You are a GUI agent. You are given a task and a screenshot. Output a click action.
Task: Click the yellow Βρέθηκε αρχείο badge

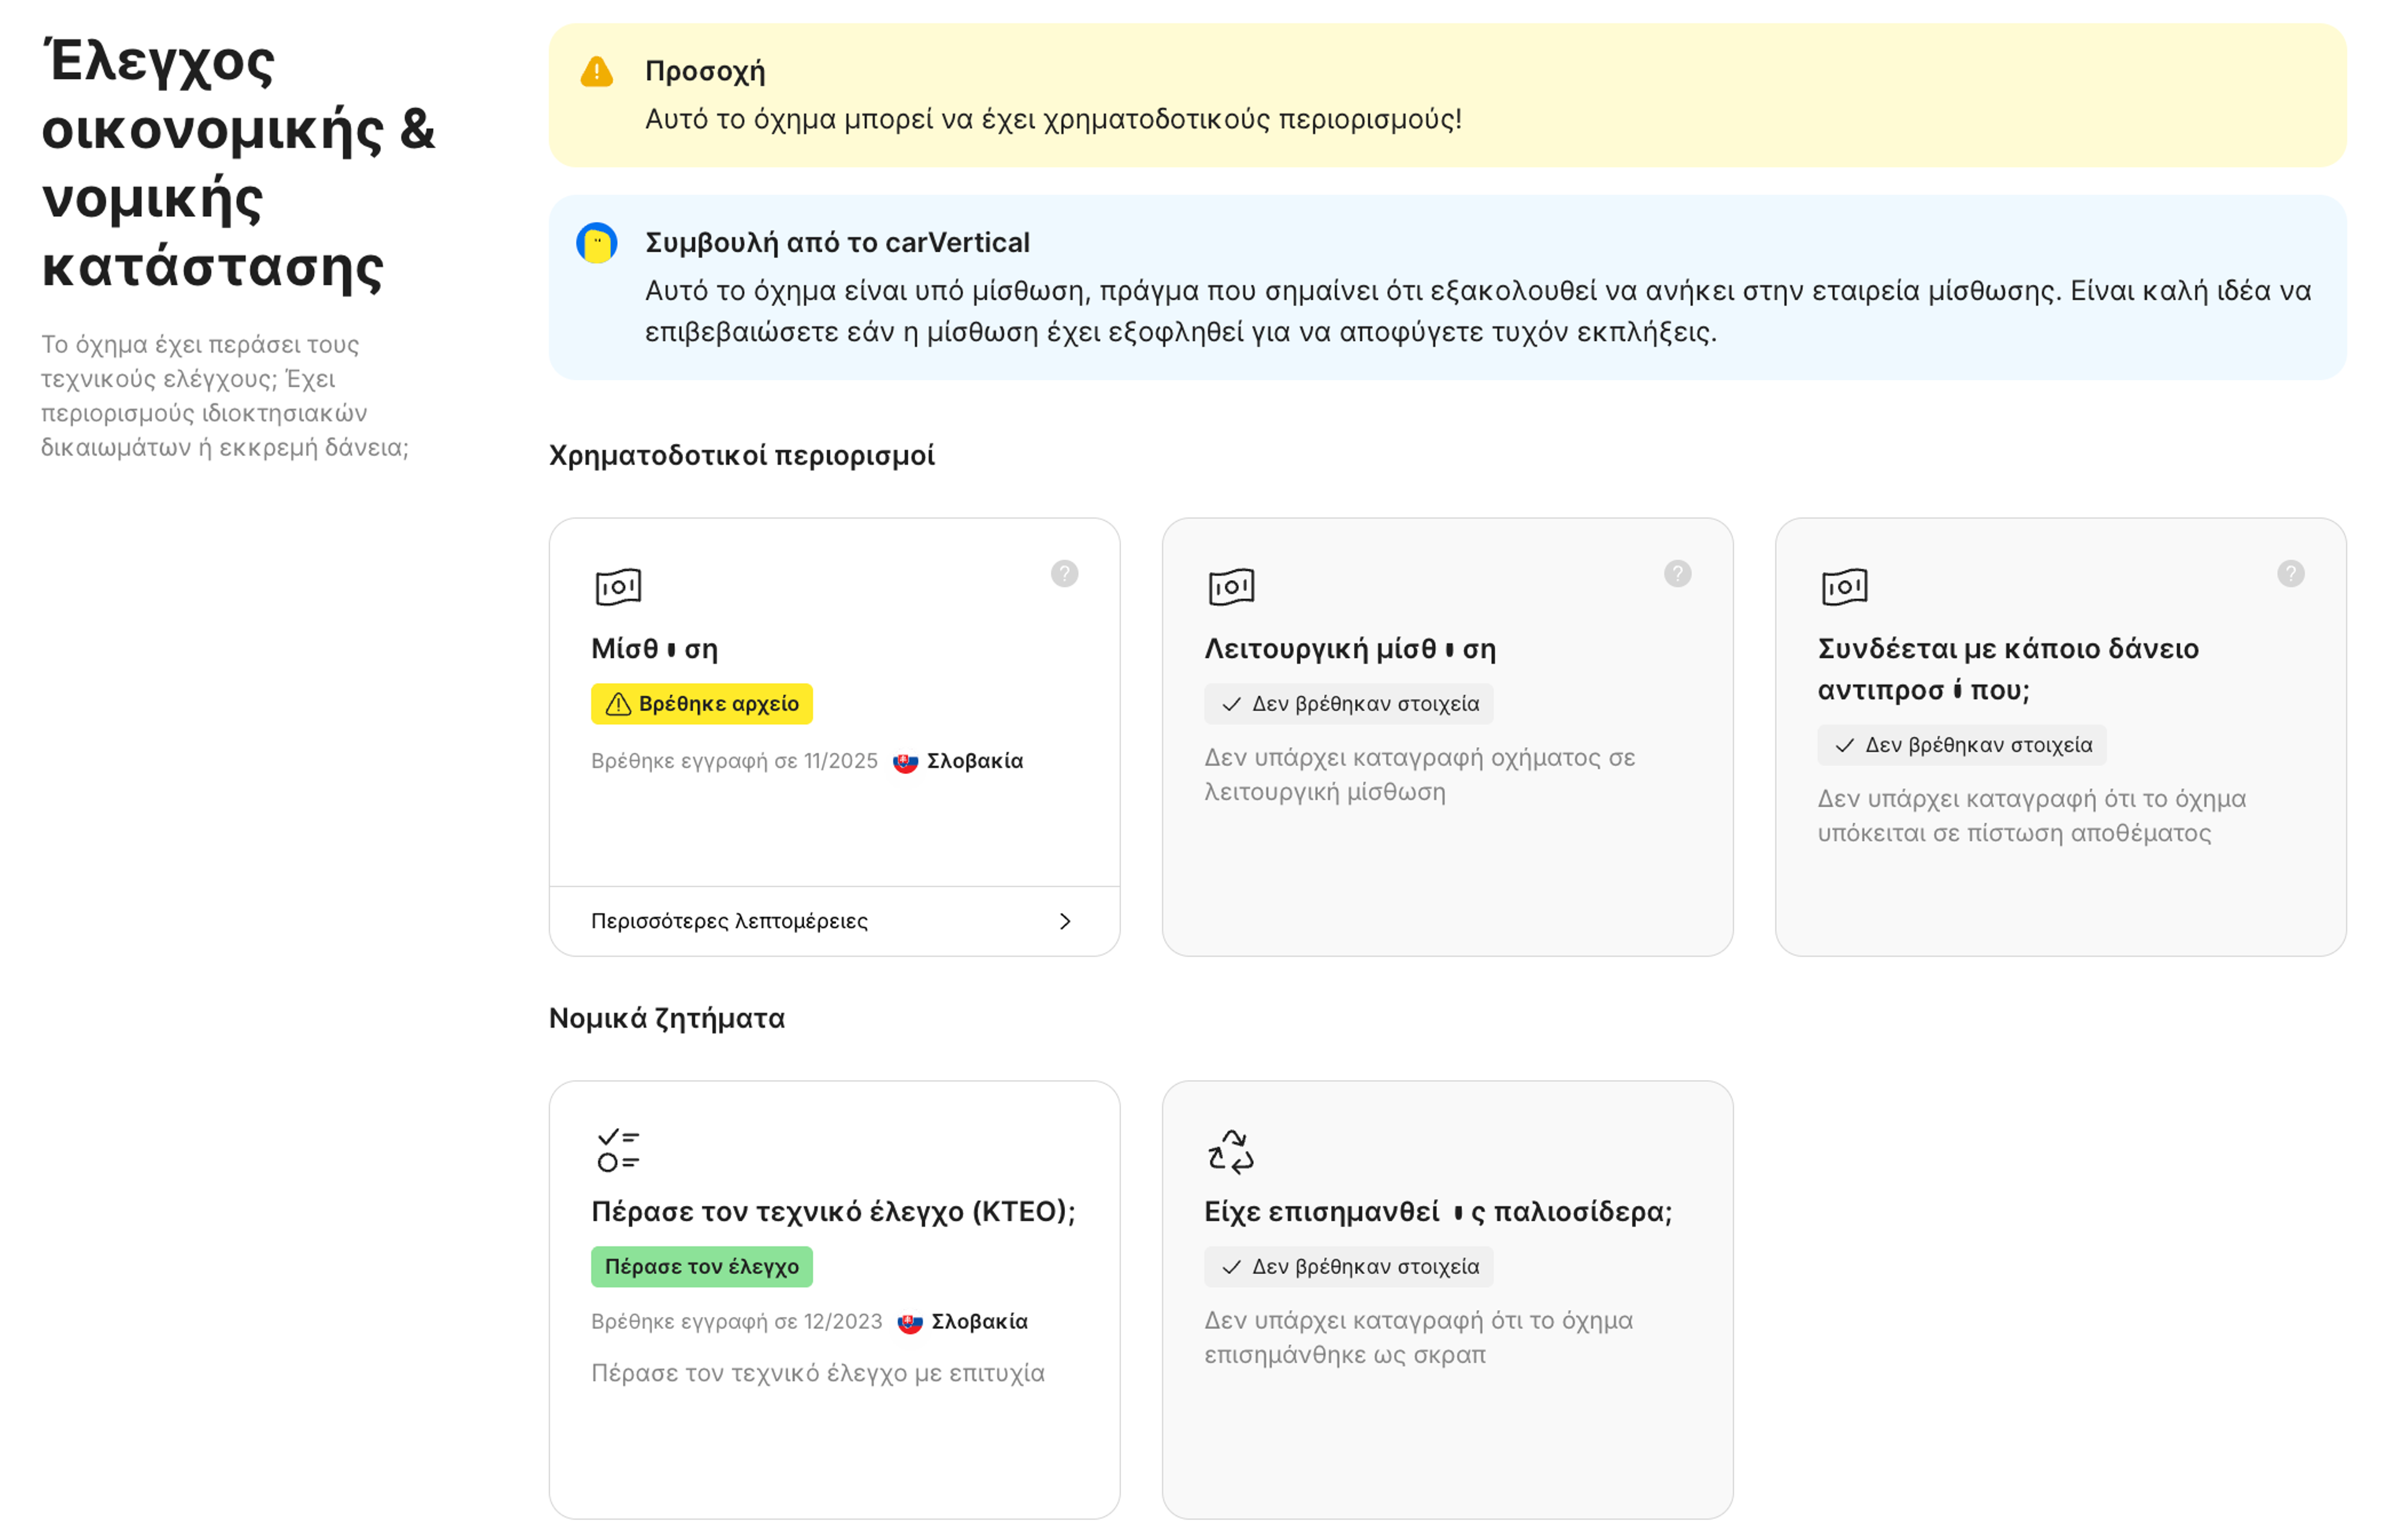pos(701,704)
